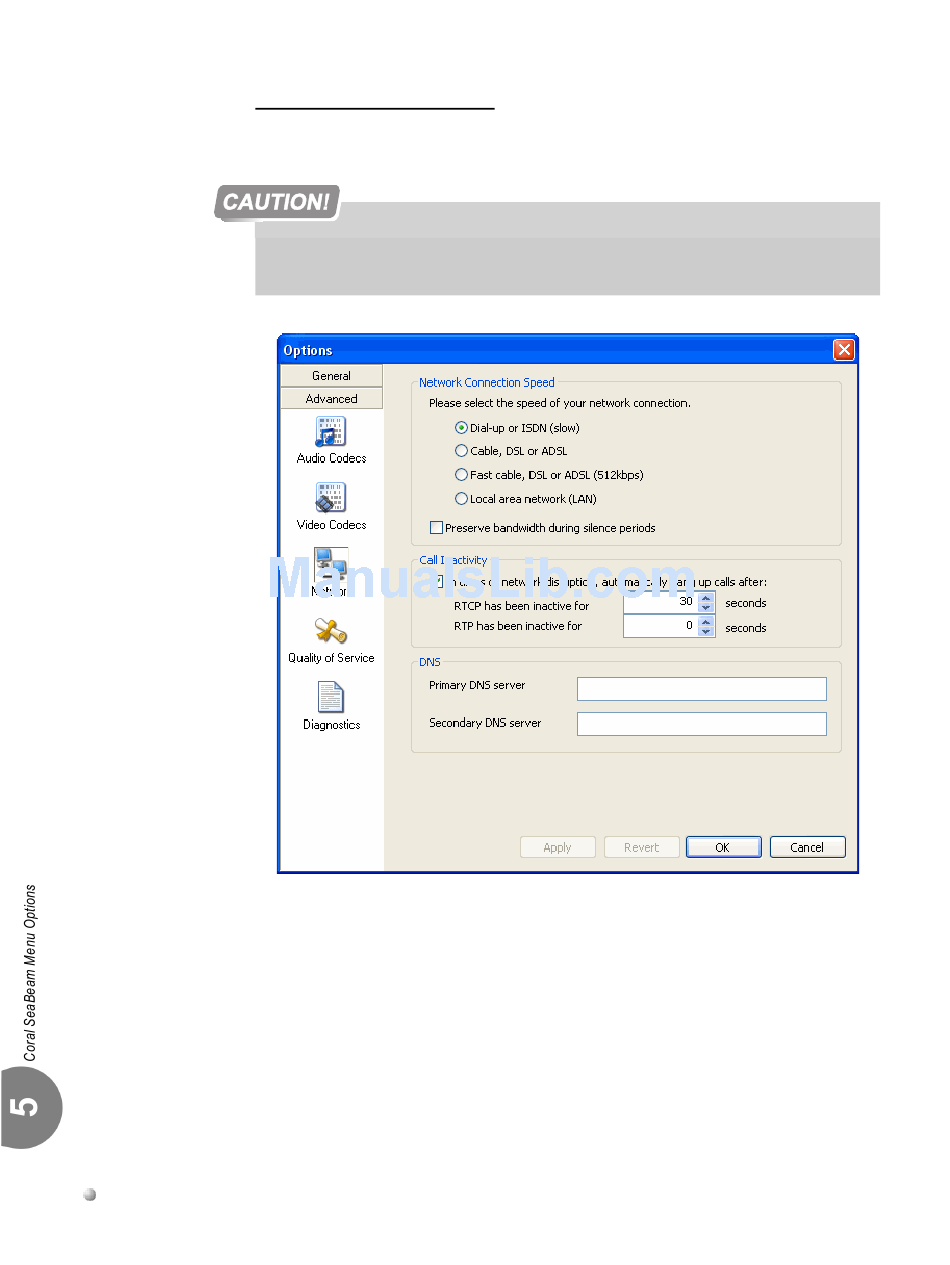
Task: Click the Secondary DNS server field
Action: pyautogui.click(x=702, y=724)
